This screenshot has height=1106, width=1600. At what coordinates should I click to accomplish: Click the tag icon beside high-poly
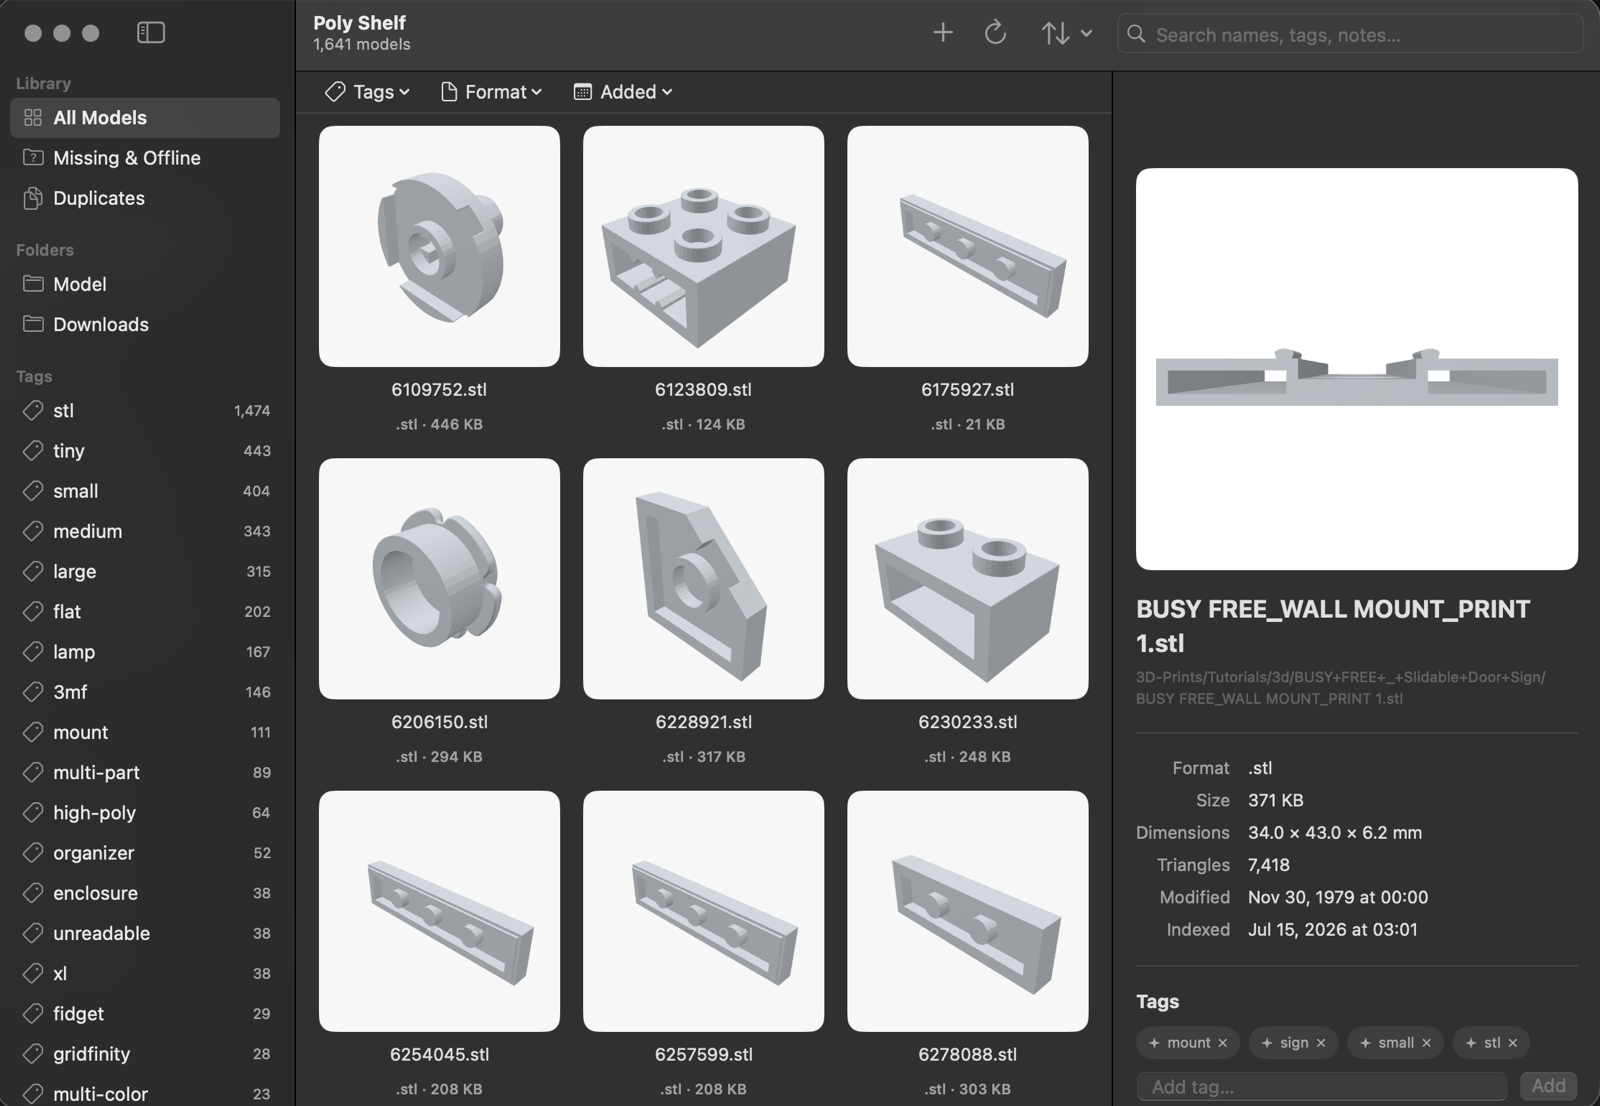(33, 813)
